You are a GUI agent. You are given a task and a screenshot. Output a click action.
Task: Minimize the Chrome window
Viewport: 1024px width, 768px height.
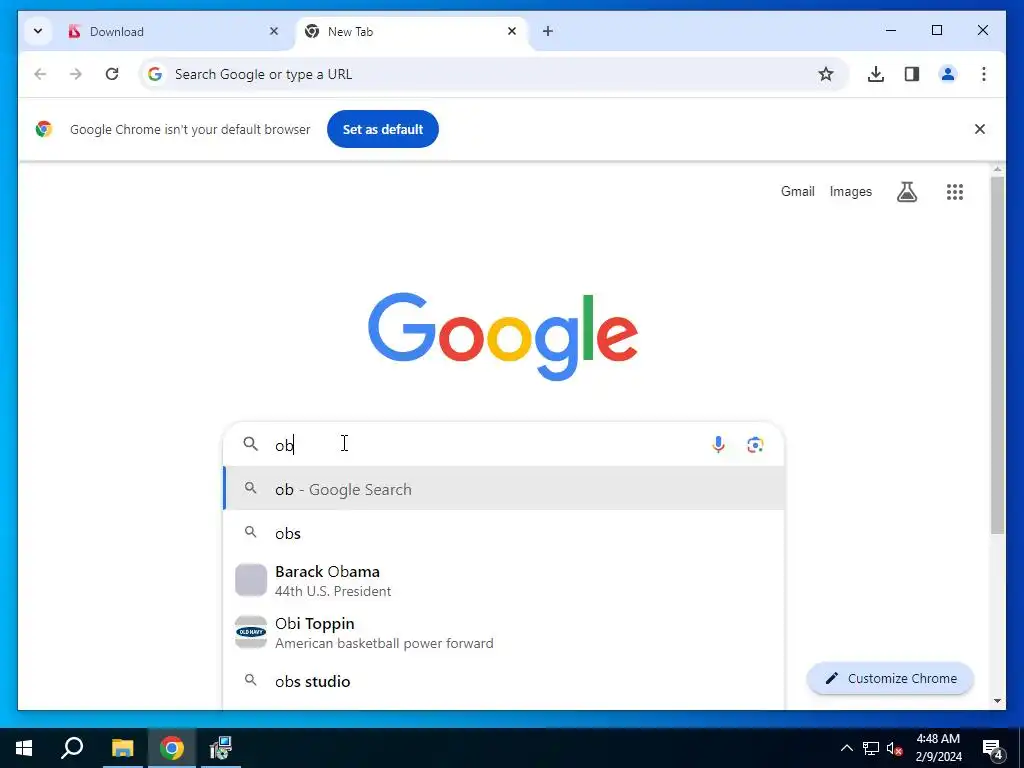tap(891, 30)
